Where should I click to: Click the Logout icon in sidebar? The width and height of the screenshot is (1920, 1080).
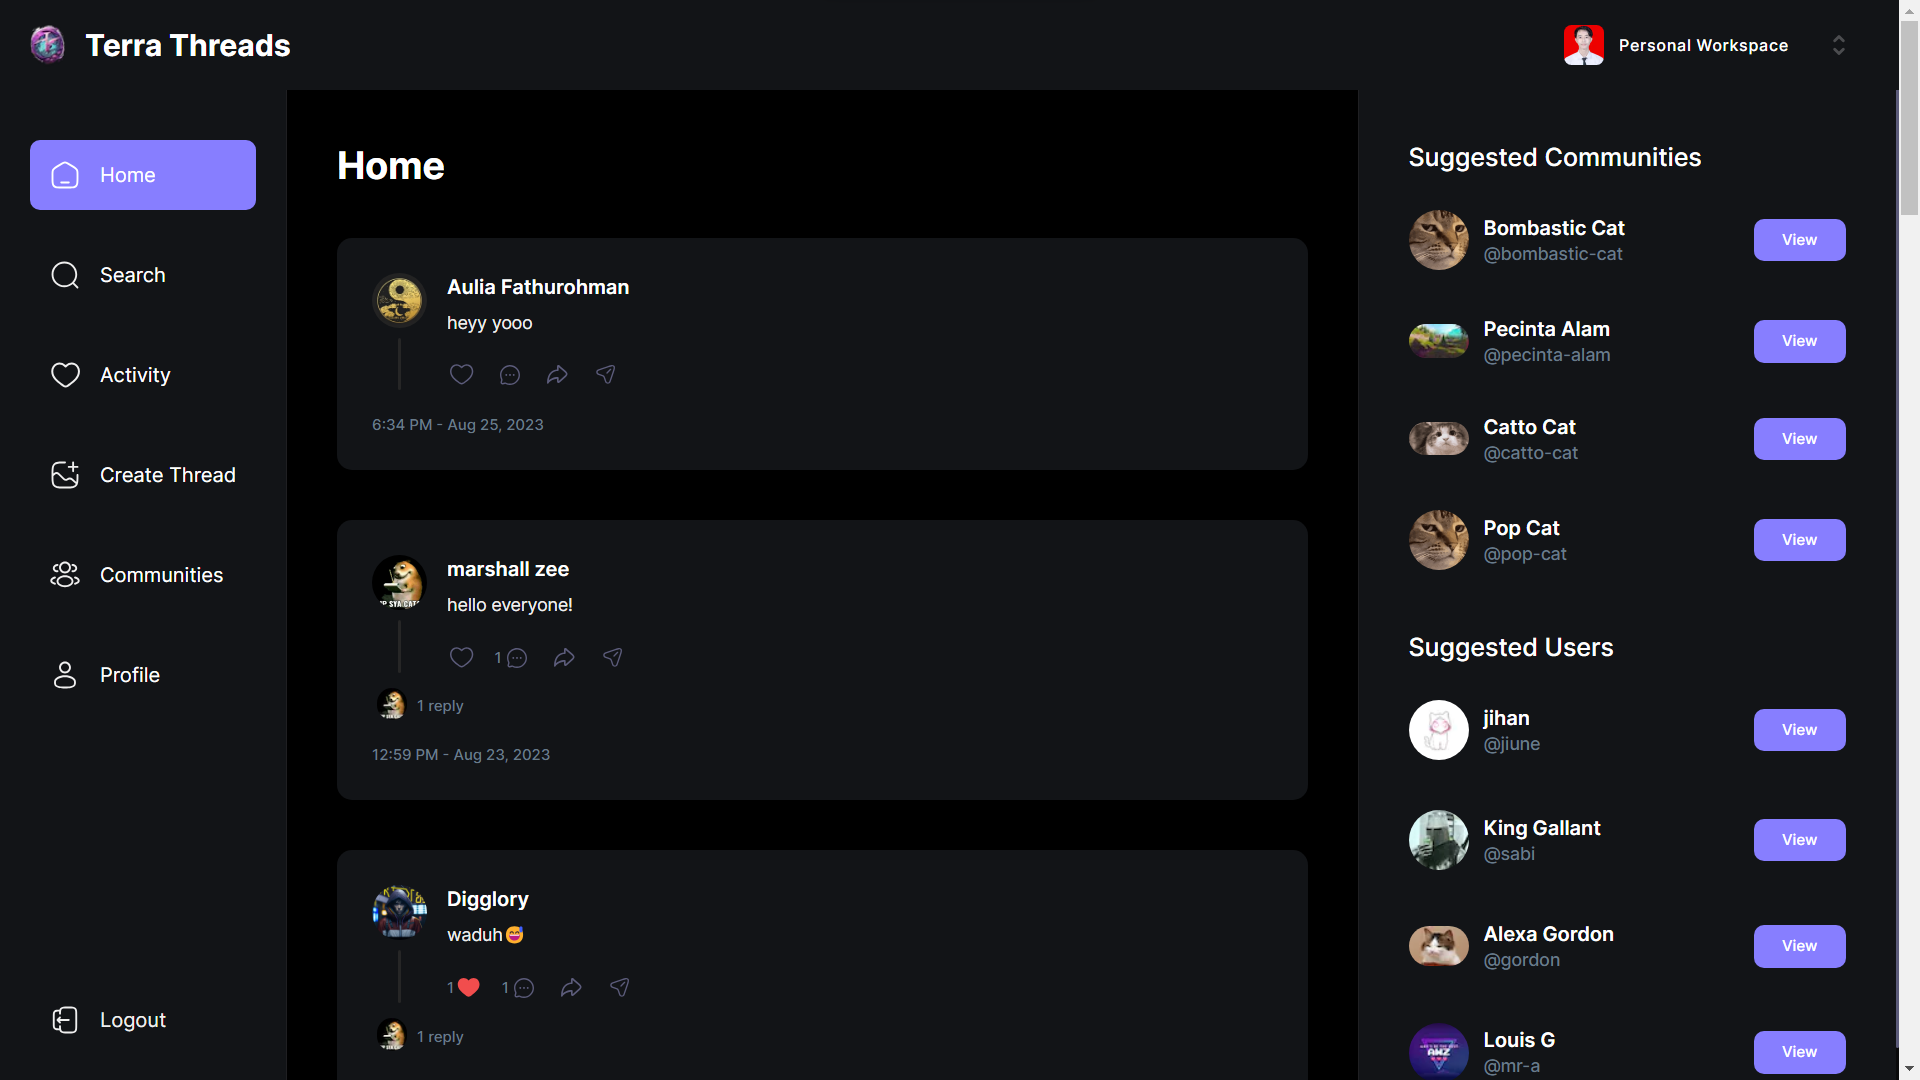[65, 1020]
